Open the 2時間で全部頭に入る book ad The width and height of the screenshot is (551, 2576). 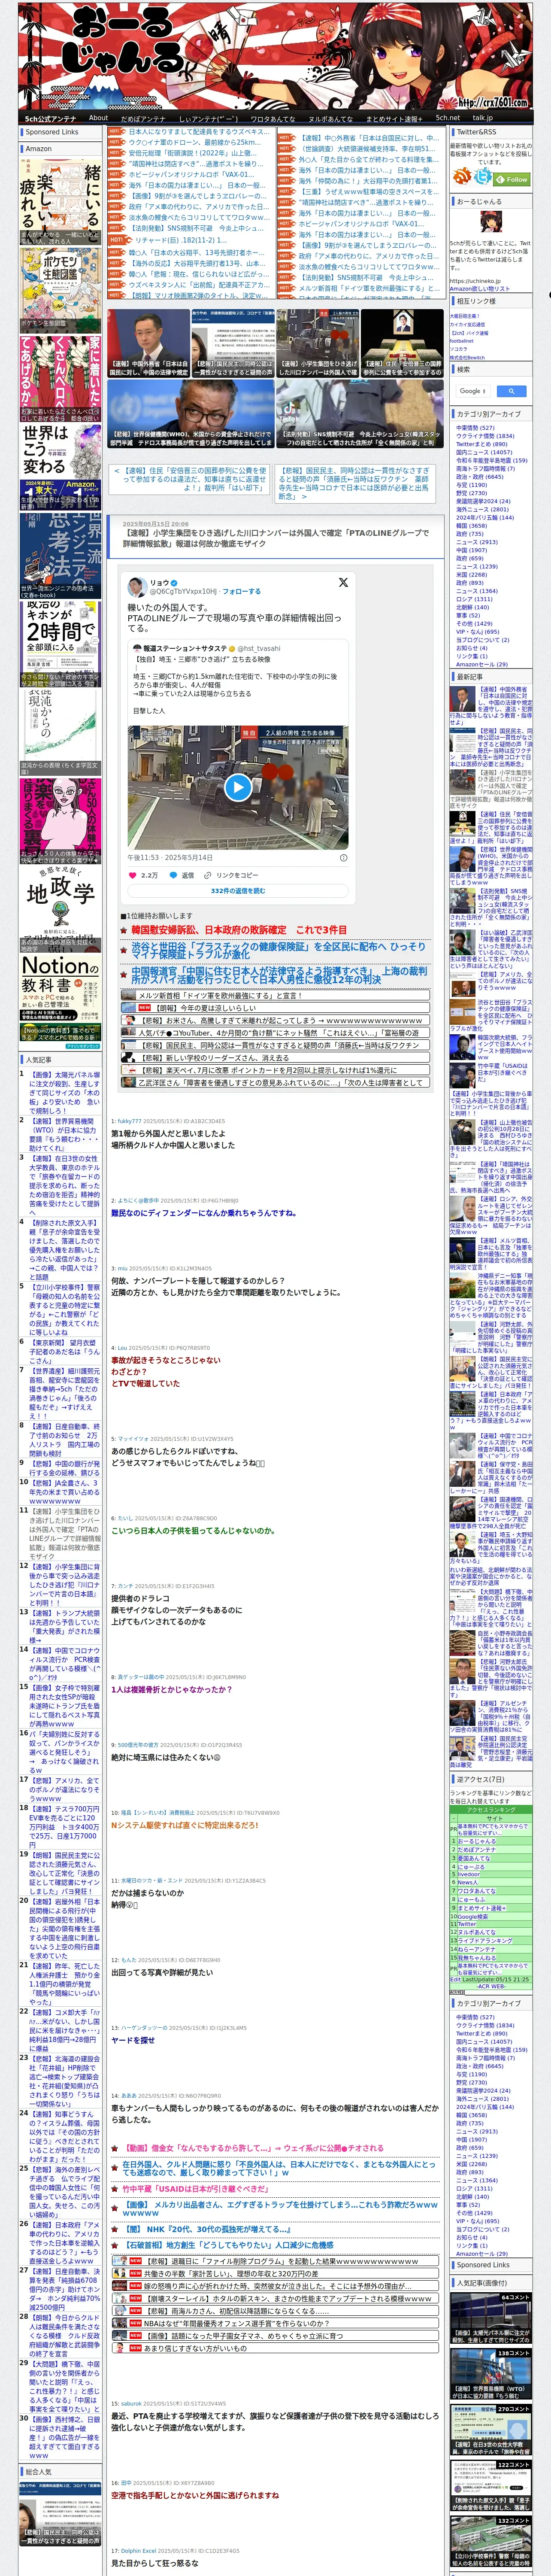click(61, 643)
